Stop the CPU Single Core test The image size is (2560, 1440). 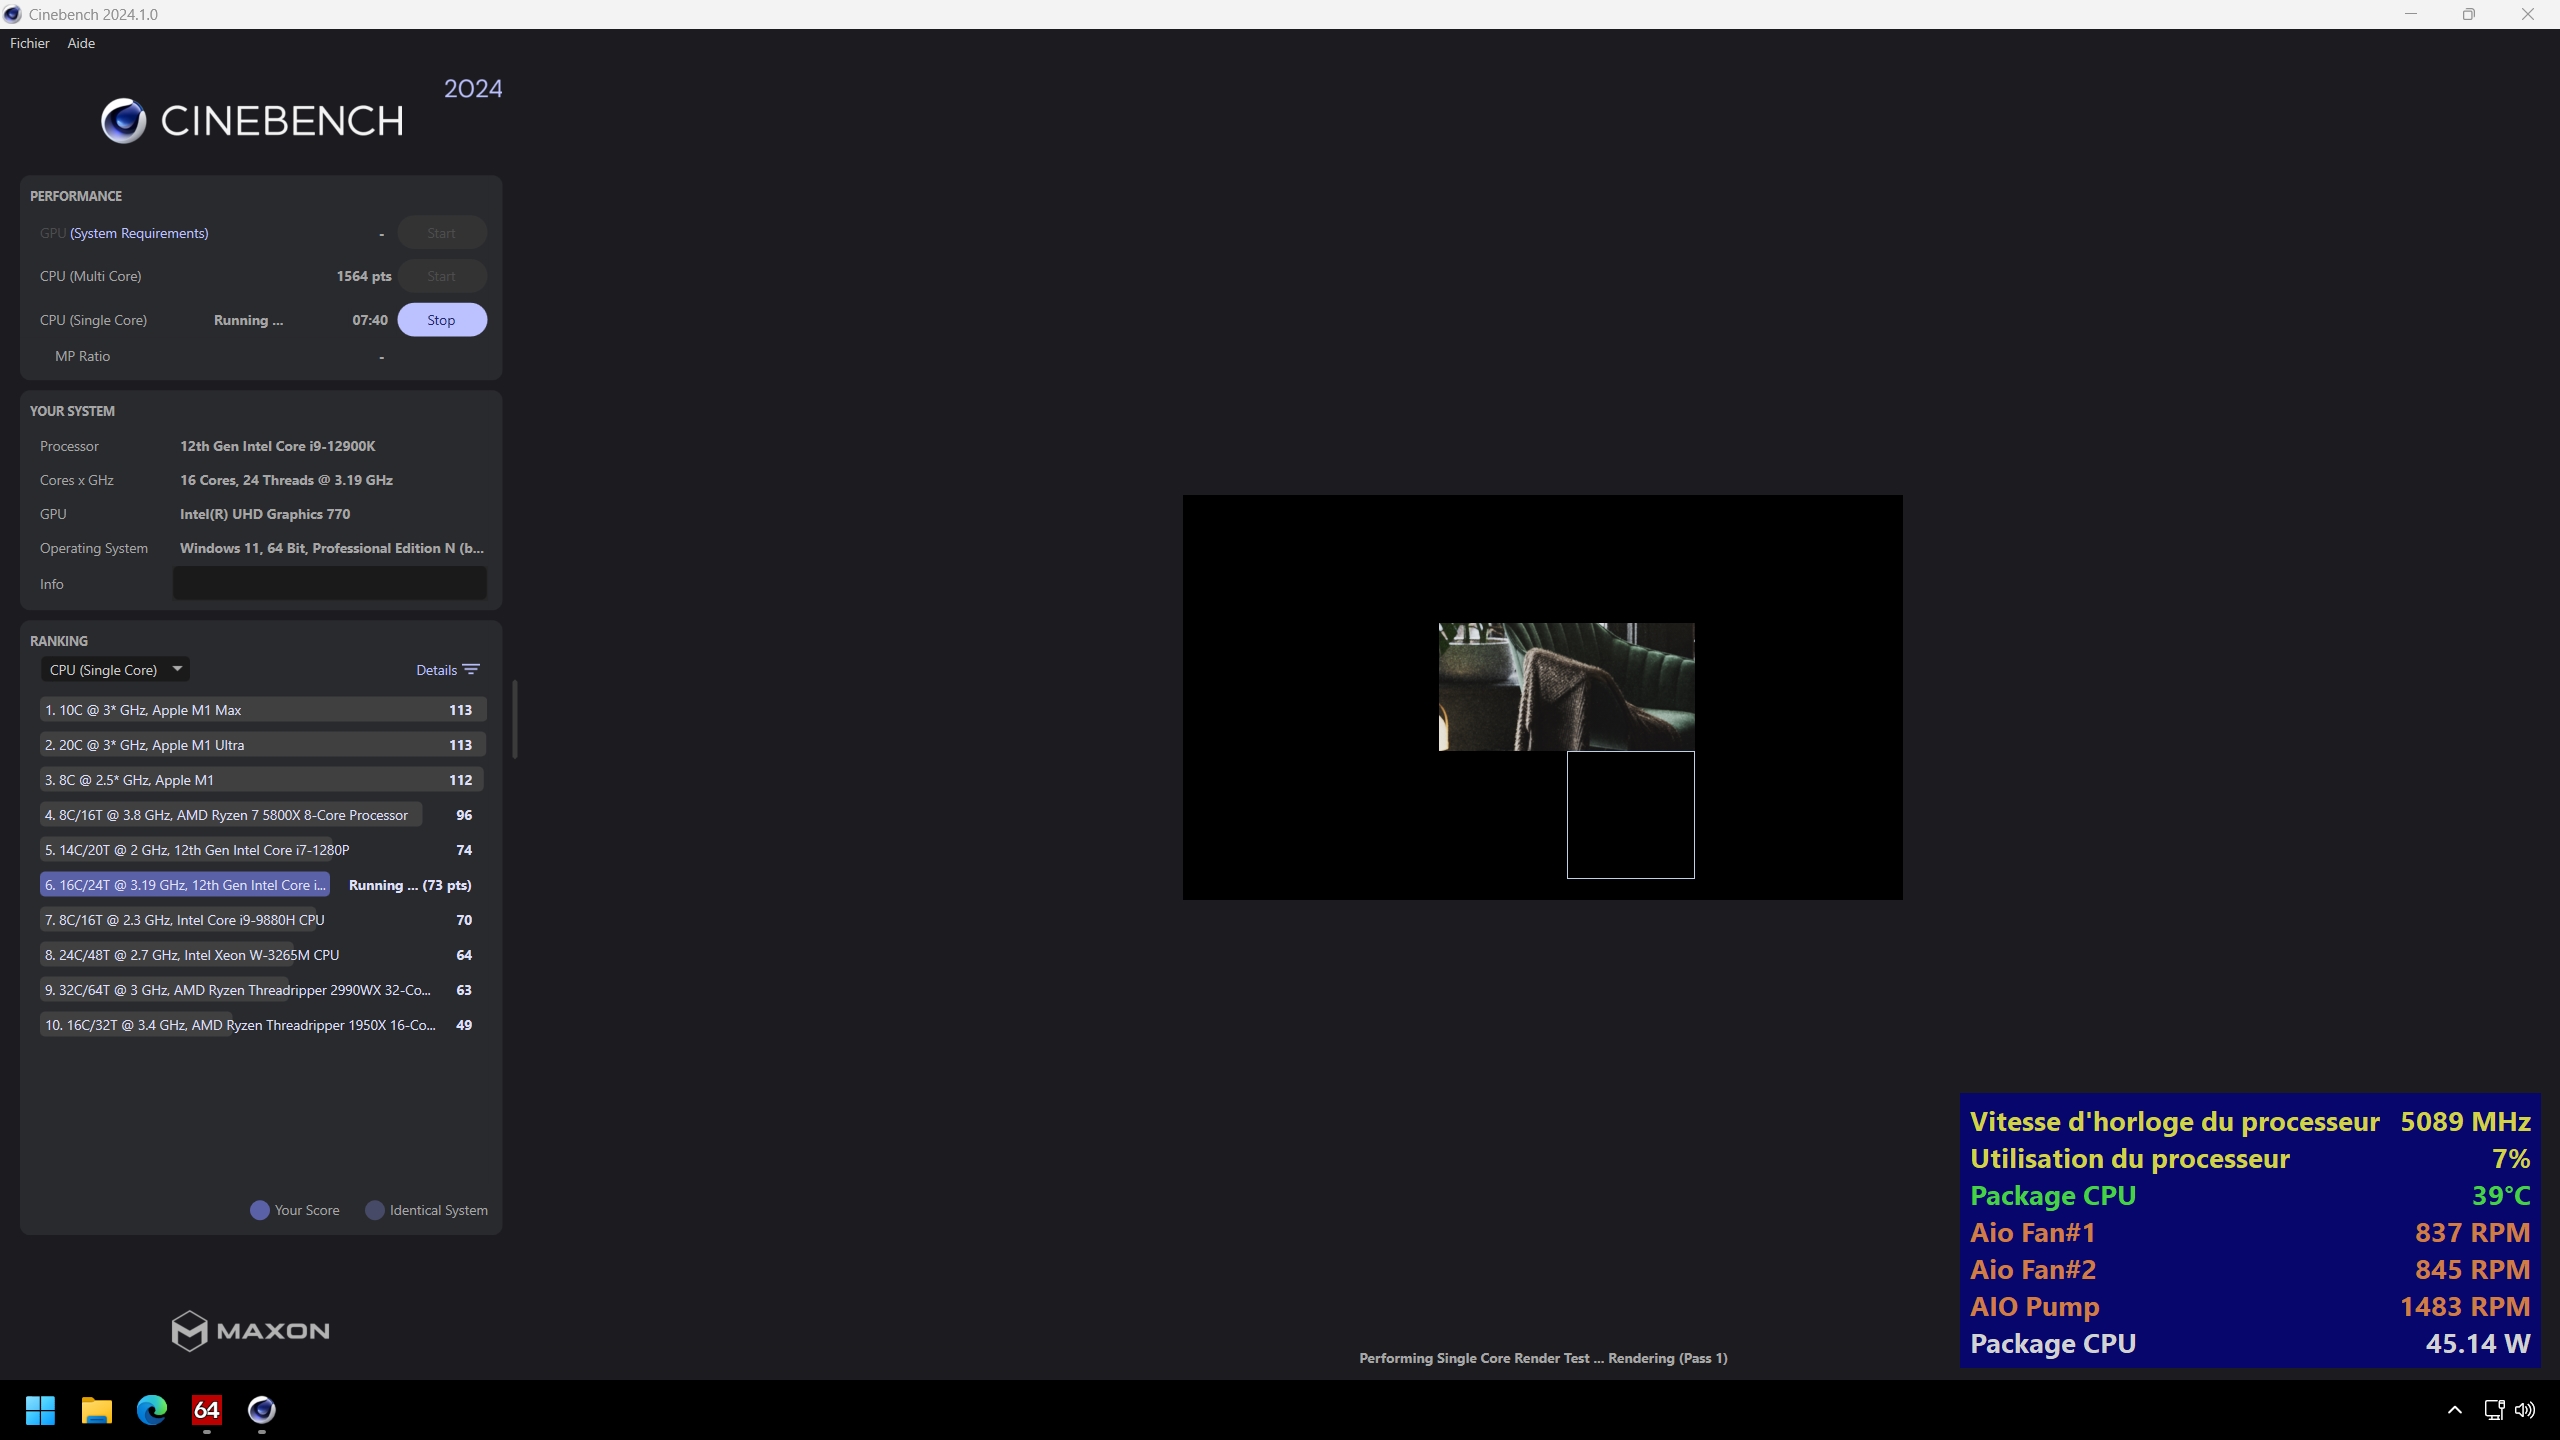(442, 320)
